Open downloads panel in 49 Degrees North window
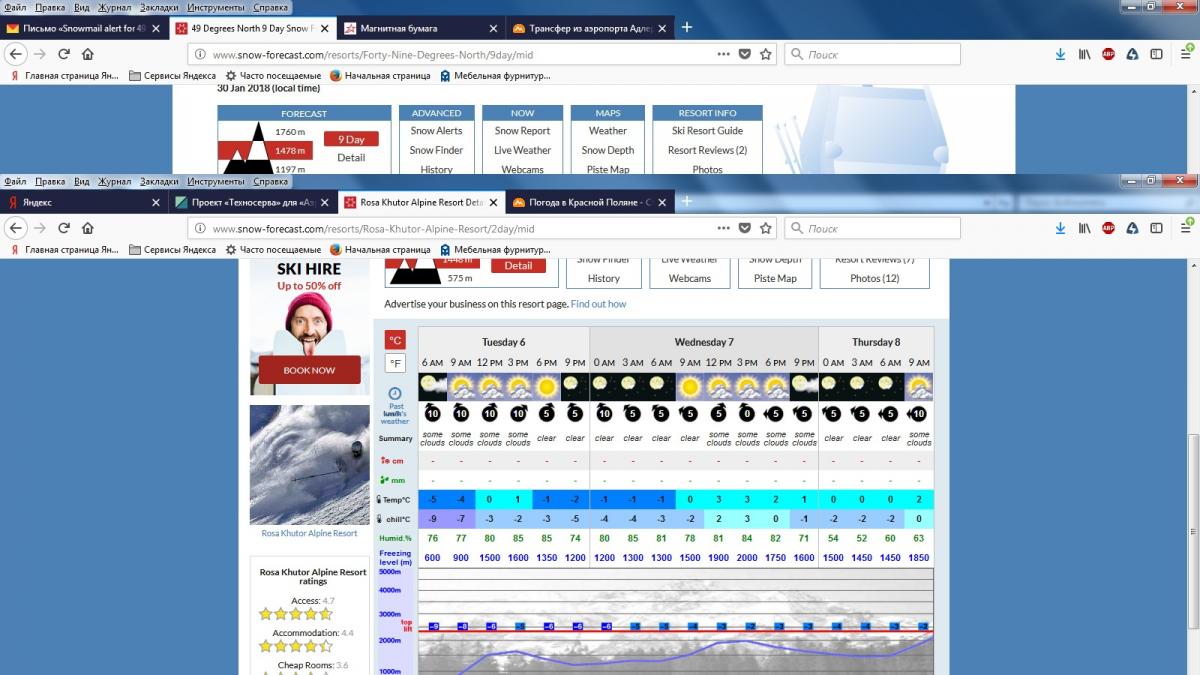Screen dimensions: 1200x675 [1061, 54]
